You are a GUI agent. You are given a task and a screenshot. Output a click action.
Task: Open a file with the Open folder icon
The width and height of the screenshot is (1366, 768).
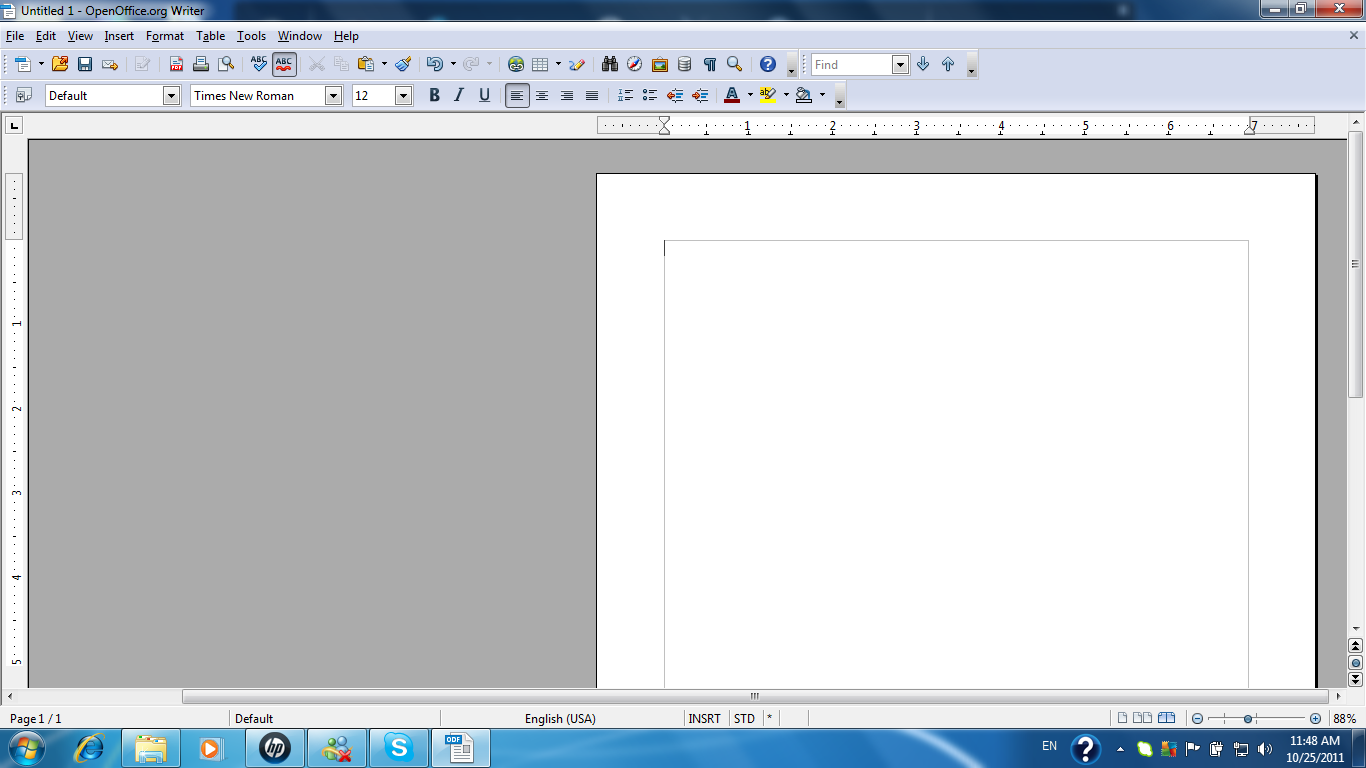point(60,64)
